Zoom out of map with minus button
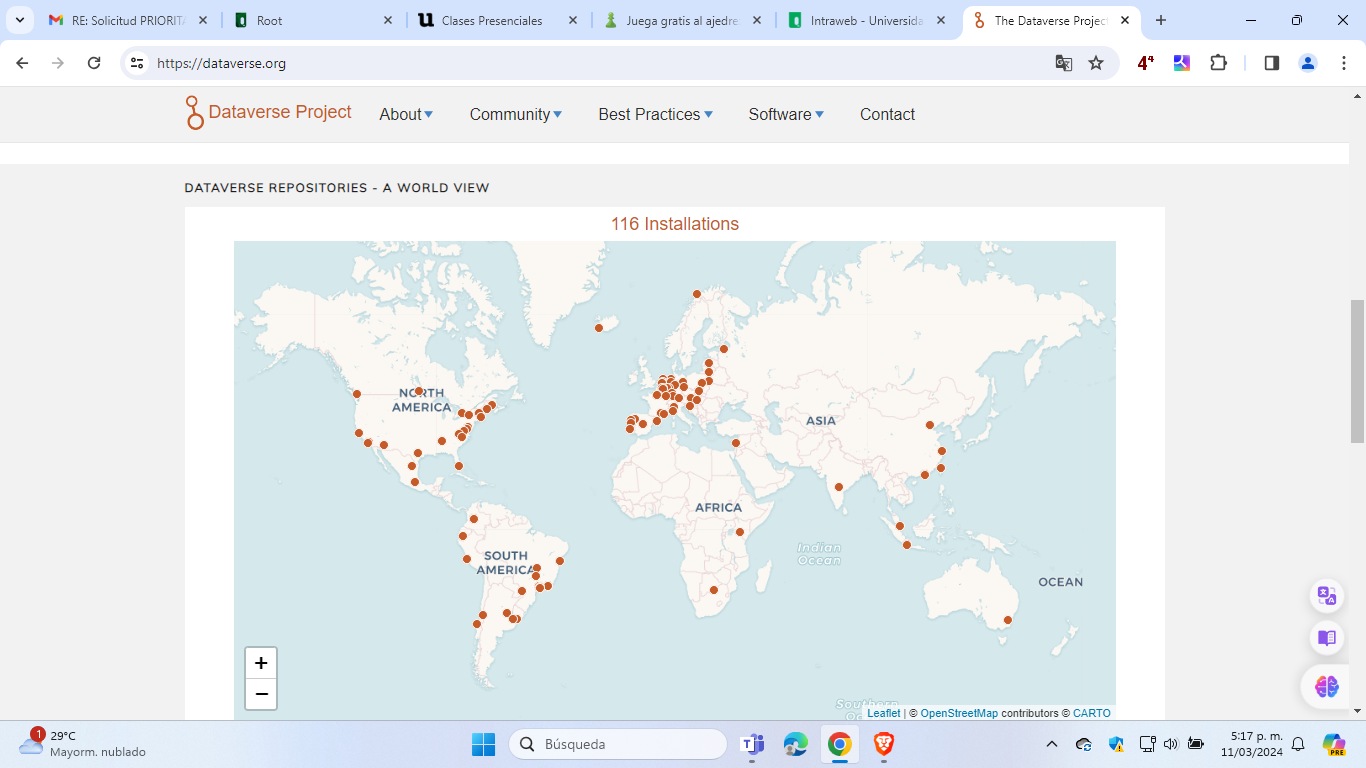This screenshot has height=768, width=1366. click(261, 694)
